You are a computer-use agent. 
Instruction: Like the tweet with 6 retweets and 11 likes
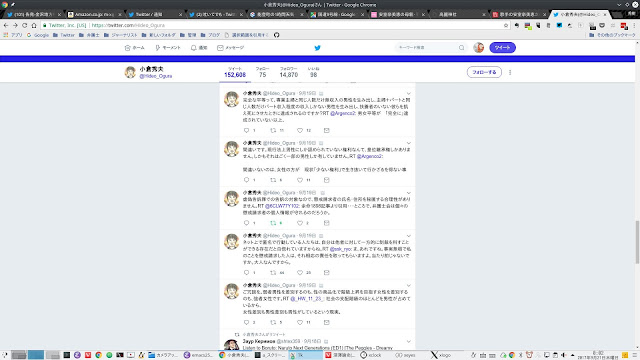coord(300,180)
